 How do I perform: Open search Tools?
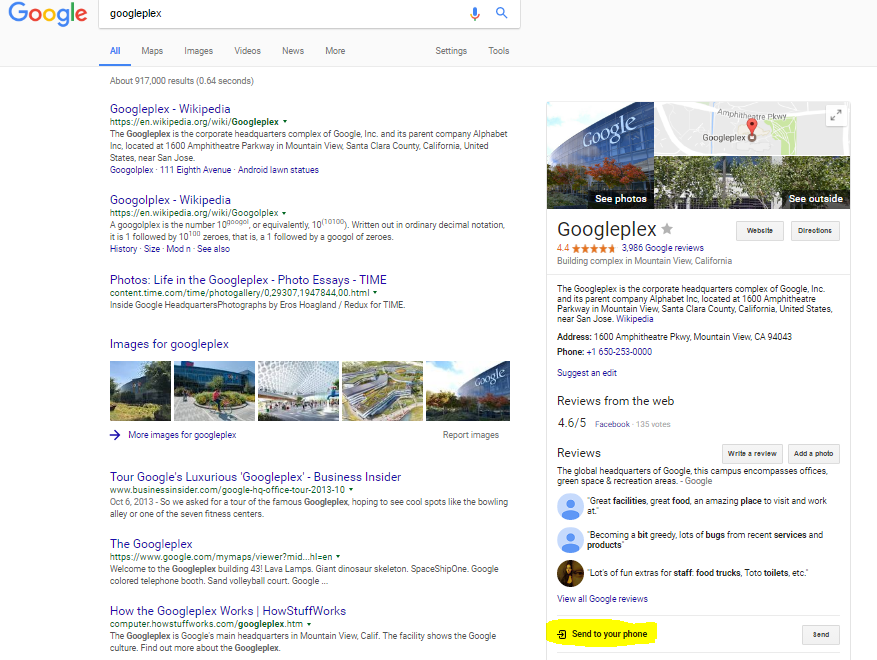point(498,51)
